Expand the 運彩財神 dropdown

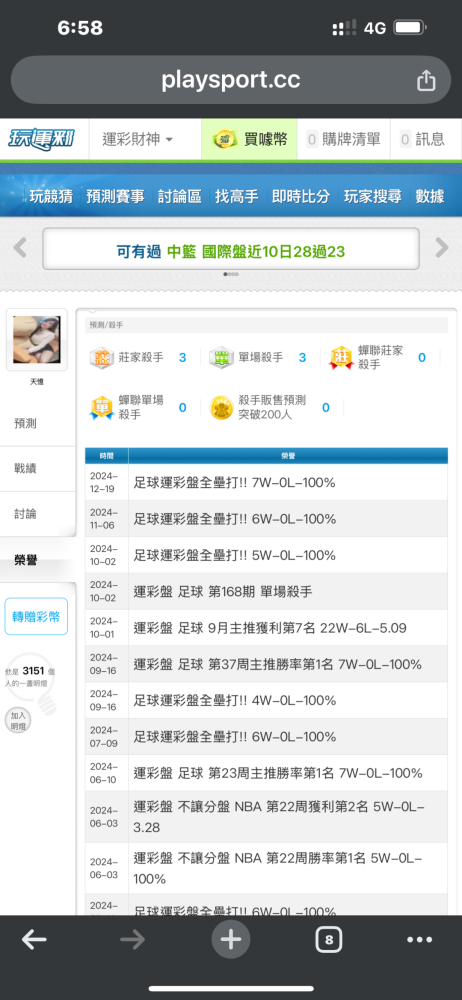pos(138,139)
